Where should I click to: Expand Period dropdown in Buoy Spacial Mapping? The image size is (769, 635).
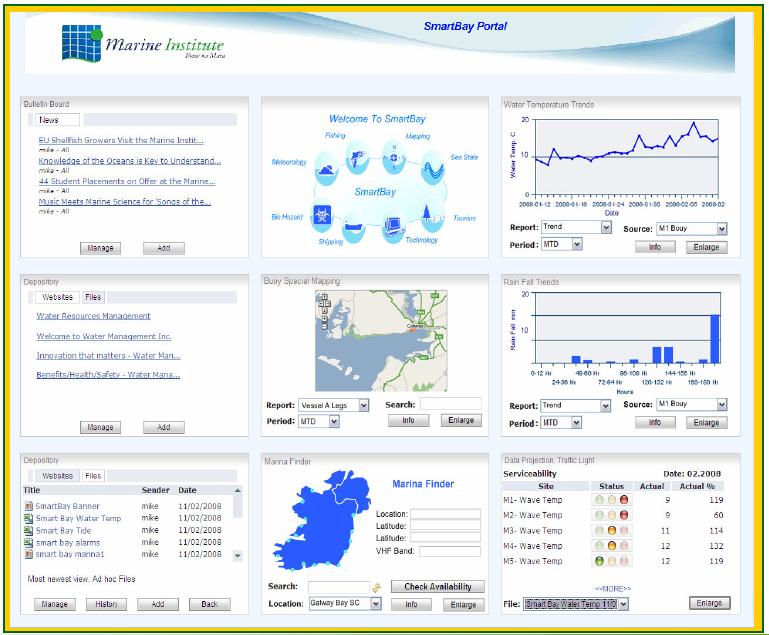[334, 421]
